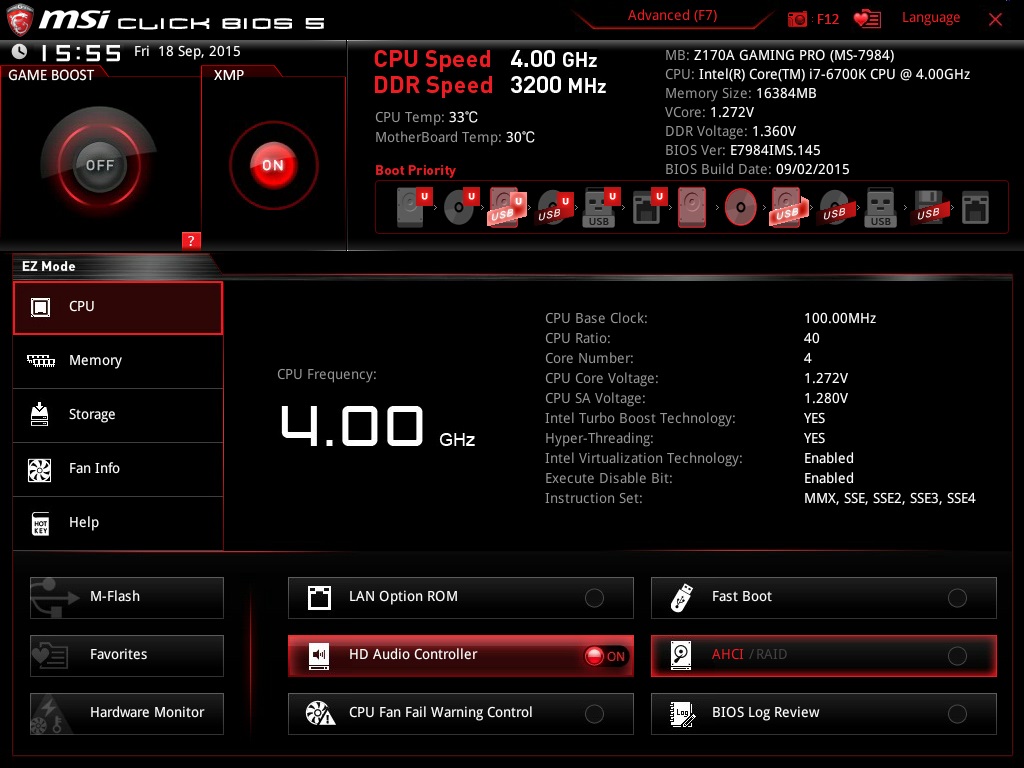1024x768 pixels.
Task: Click the Hyper-Threading YES value
Action: click(814, 438)
